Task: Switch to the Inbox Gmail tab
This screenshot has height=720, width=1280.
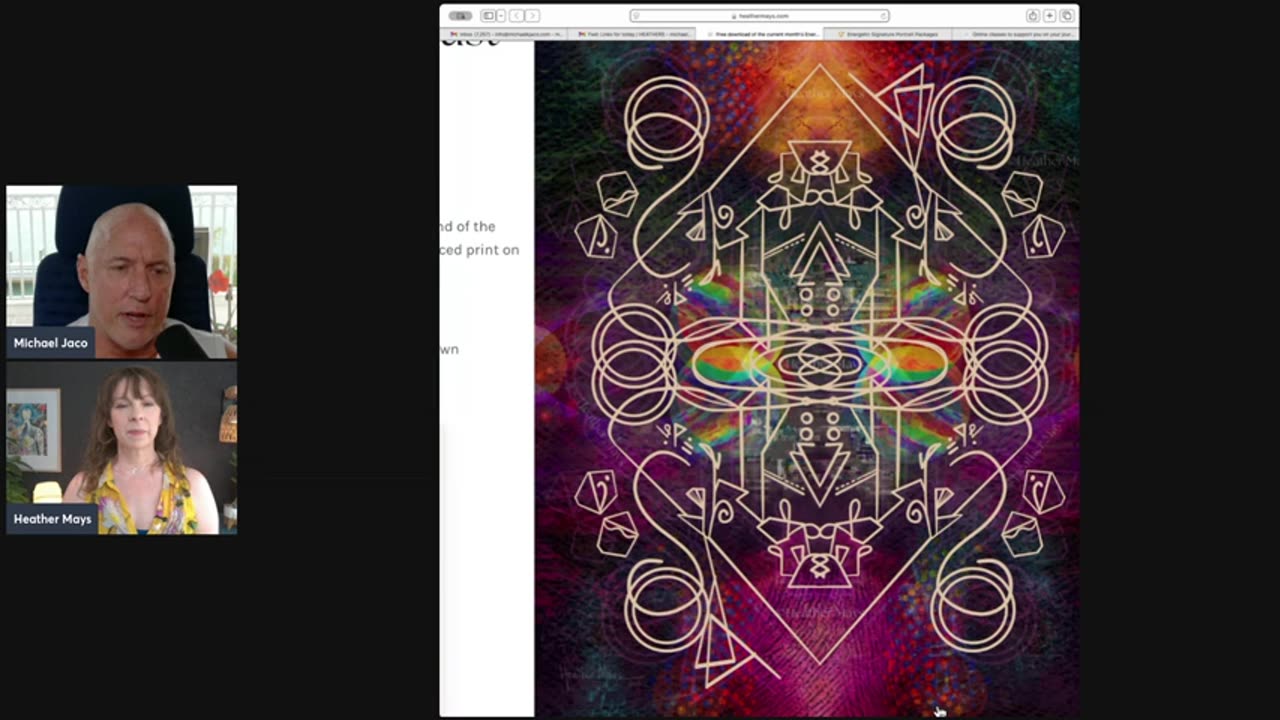Action: pyautogui.click(x=504, y=34)
